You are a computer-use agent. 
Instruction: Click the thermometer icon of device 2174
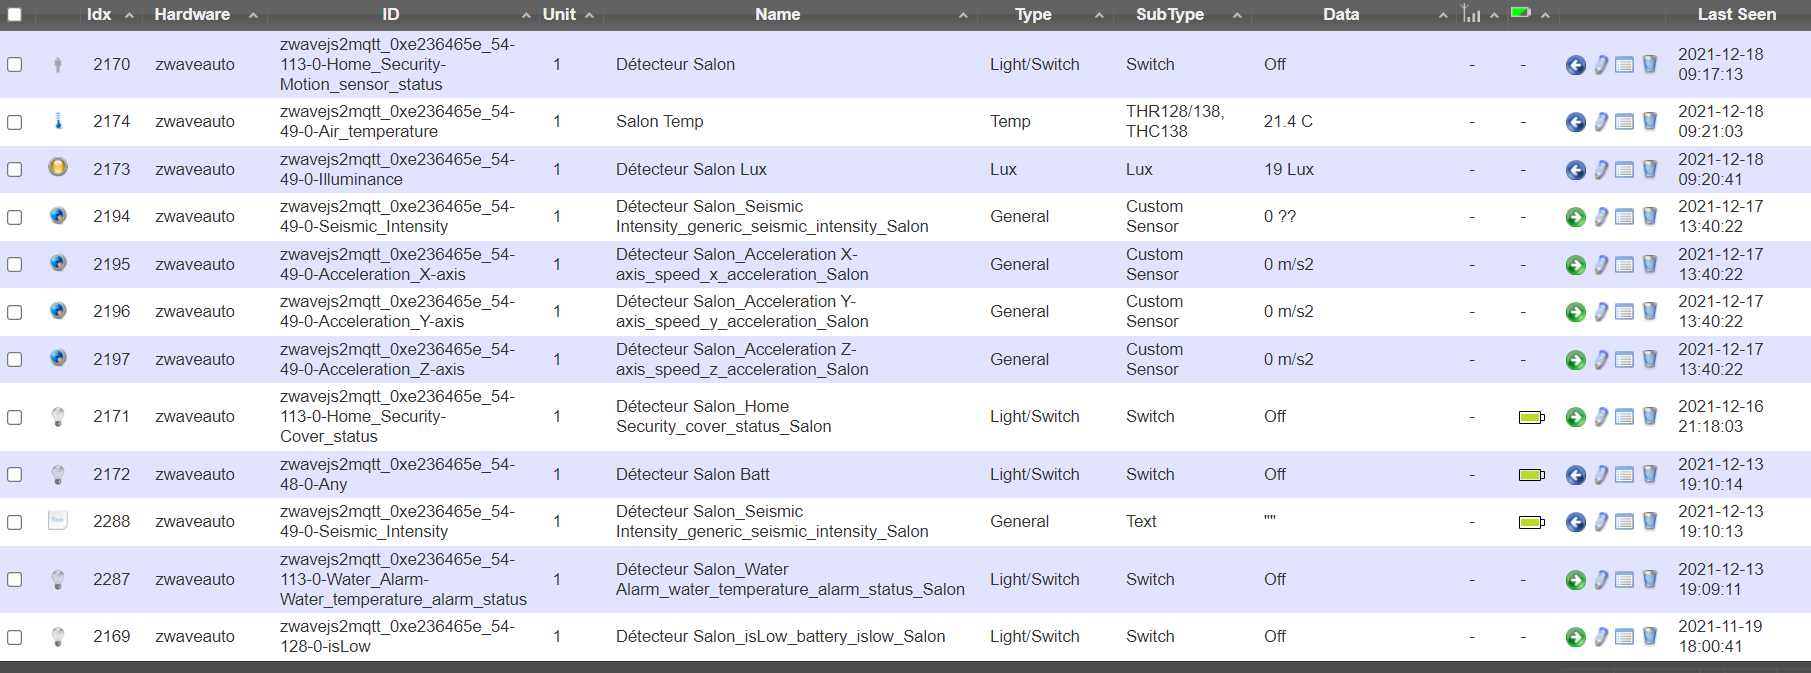click(x=58, y=120)
